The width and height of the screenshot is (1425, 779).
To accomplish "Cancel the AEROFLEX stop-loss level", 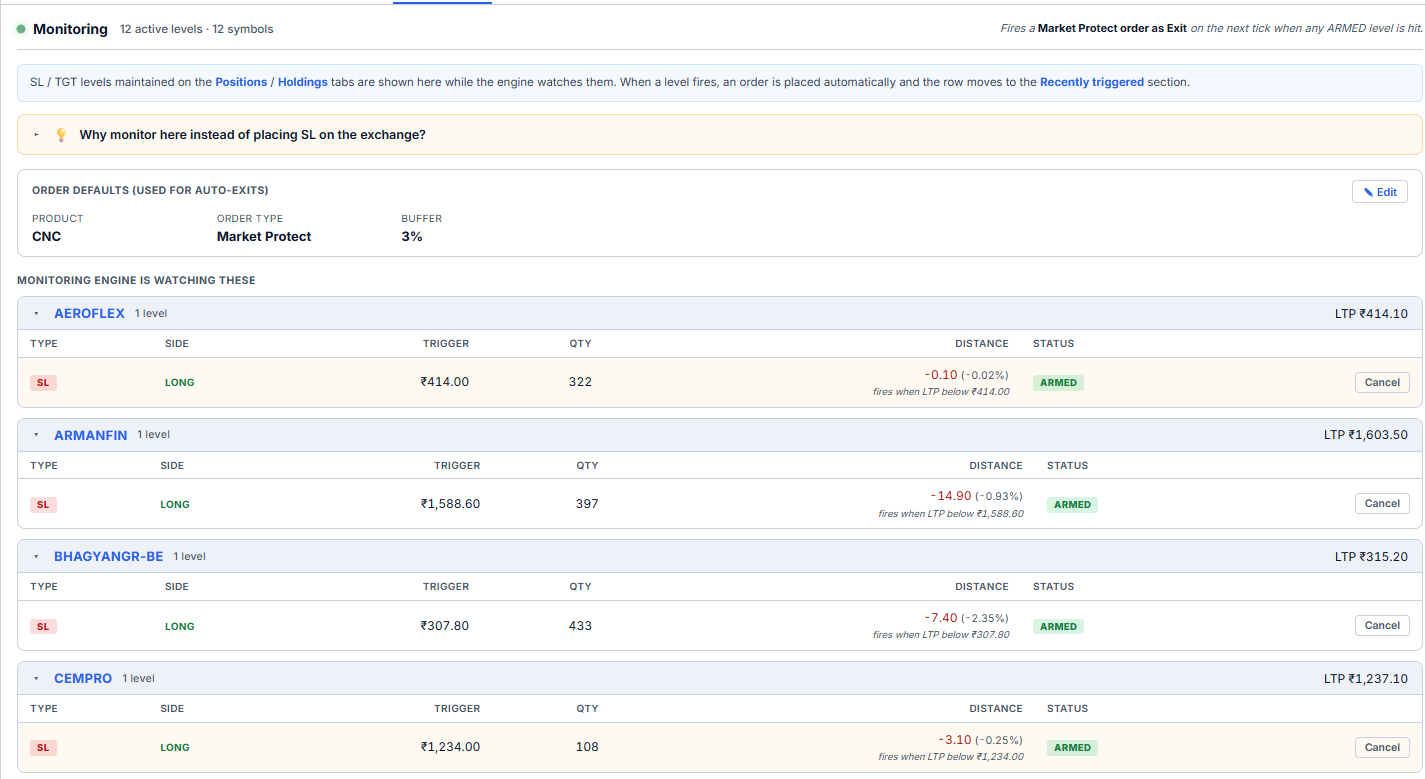I will point(1382,382).
